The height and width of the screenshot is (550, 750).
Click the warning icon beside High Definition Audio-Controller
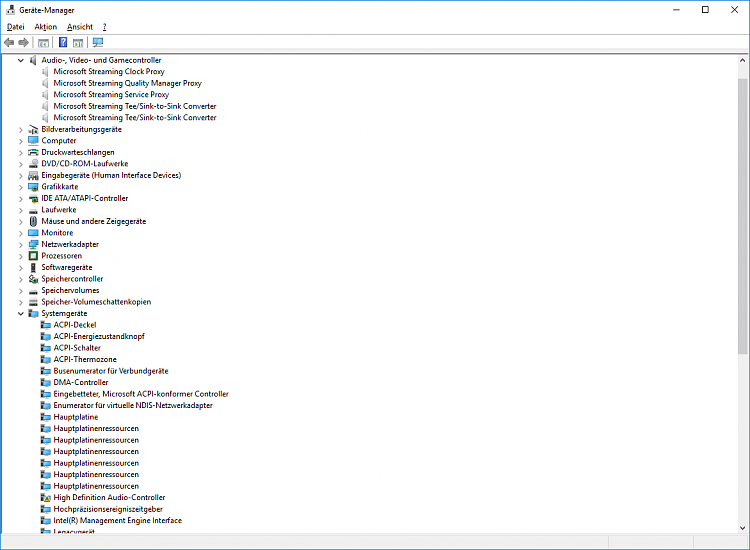tap(45, 498)
